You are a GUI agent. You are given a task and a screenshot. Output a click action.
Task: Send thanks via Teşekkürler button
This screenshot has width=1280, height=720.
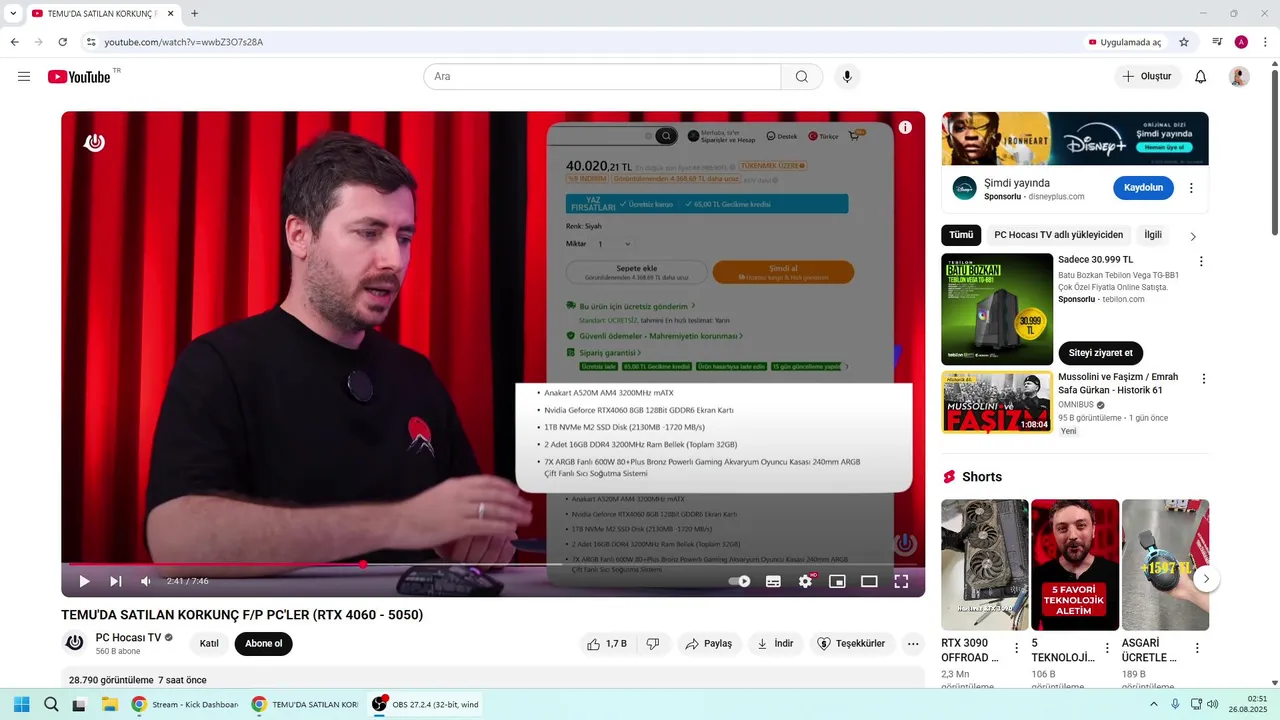coord(851,644)
